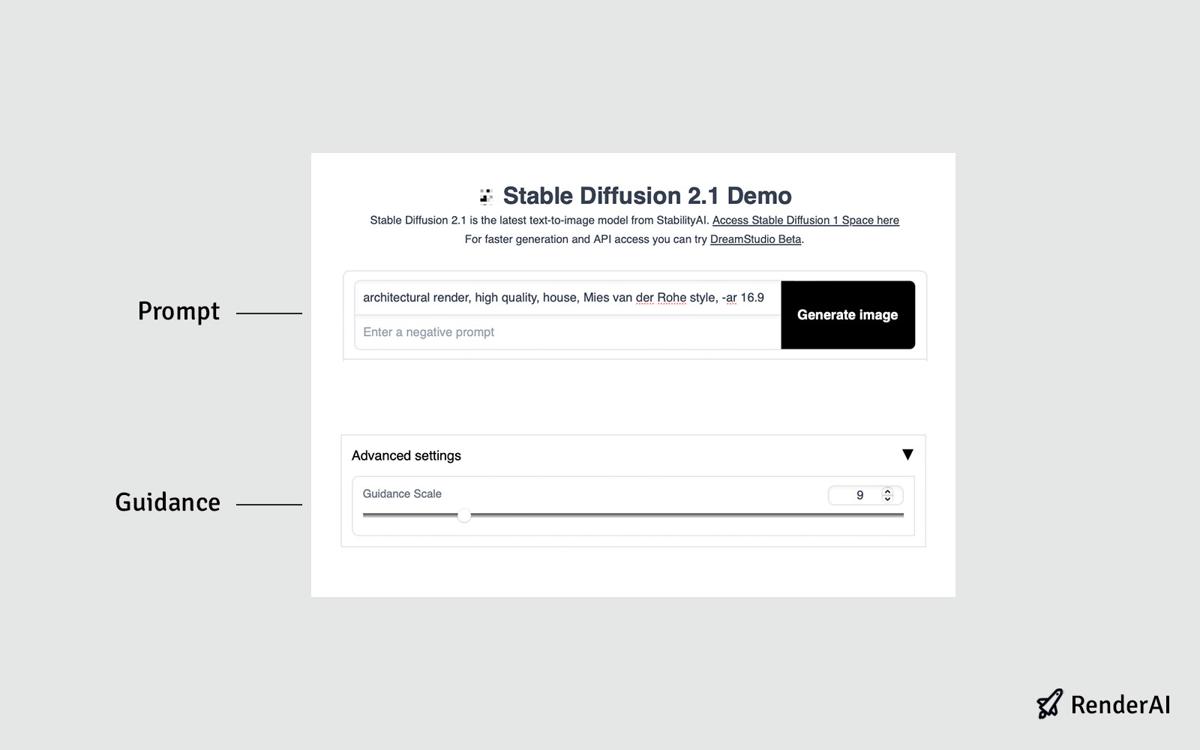Viewport: 1200px width, 750px height.
Task: Click the RenderAI wordmark text
Action: click(1120, 704)
